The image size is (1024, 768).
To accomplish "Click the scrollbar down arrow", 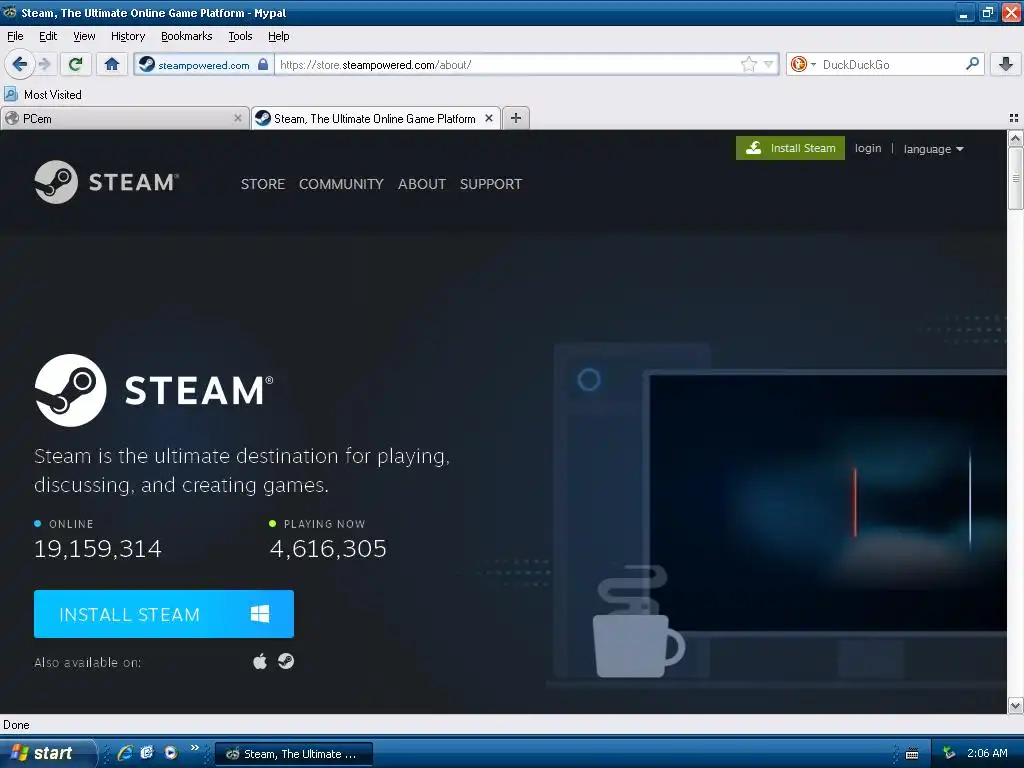I will [x=1015, y=705].
